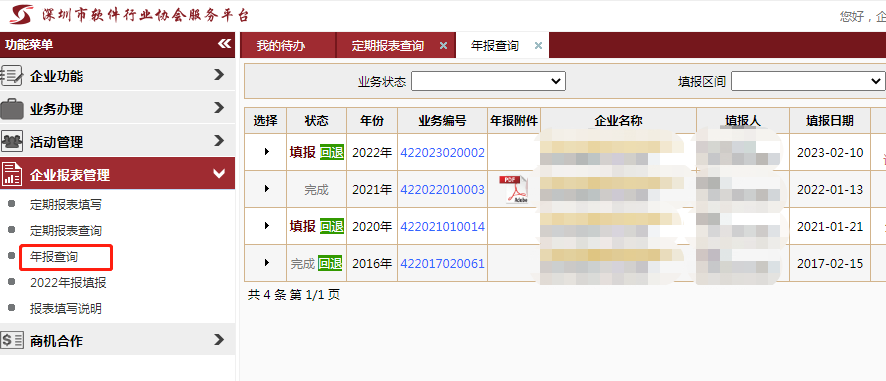Close the 年报查询 tab
This screenshot has height=381, width=886.
tap(538, 46)
